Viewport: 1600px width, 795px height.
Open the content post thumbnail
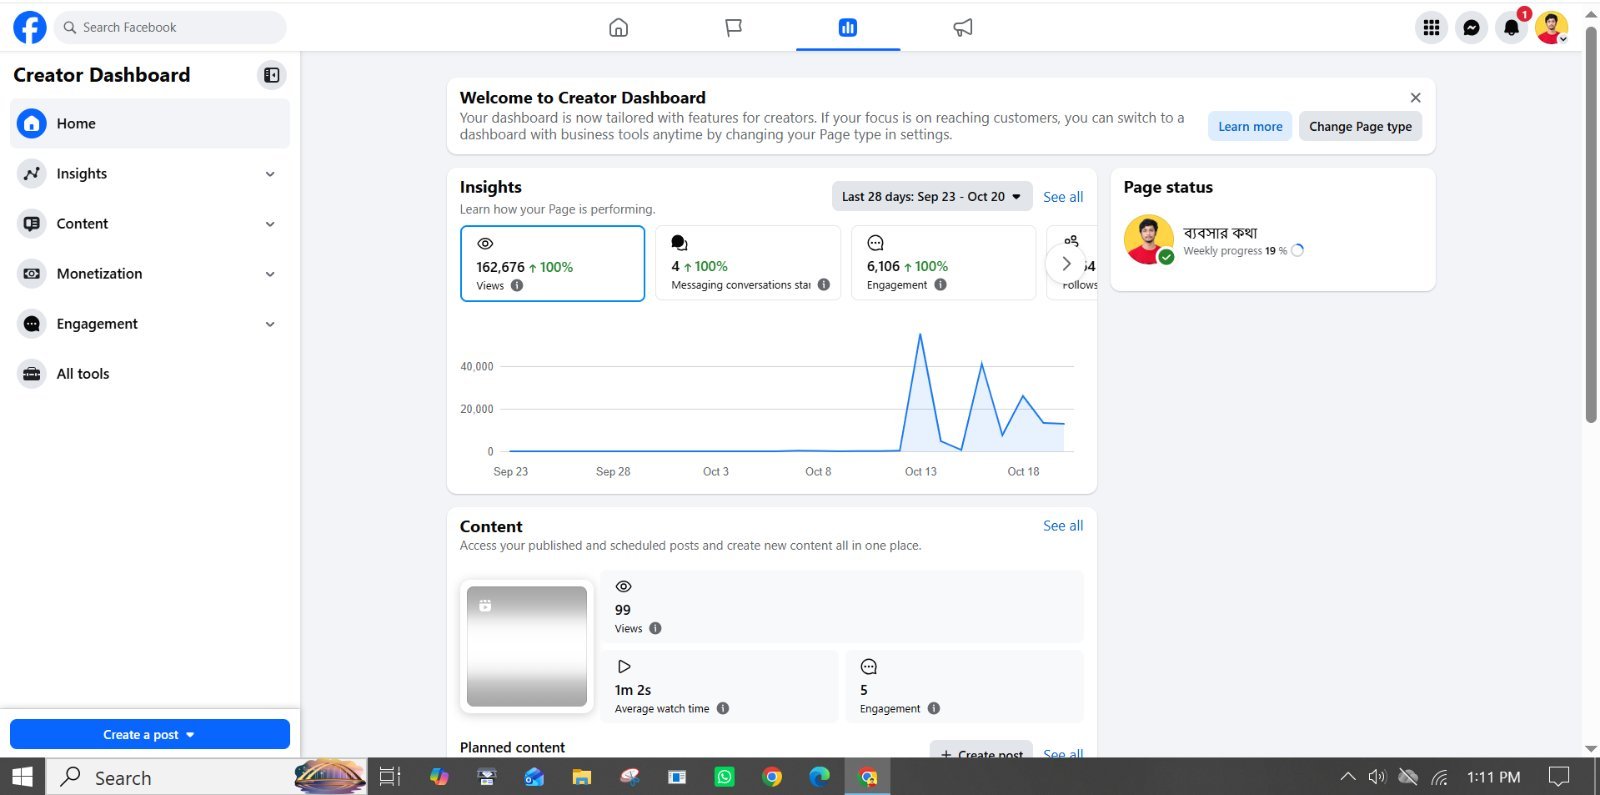point(527,646)
